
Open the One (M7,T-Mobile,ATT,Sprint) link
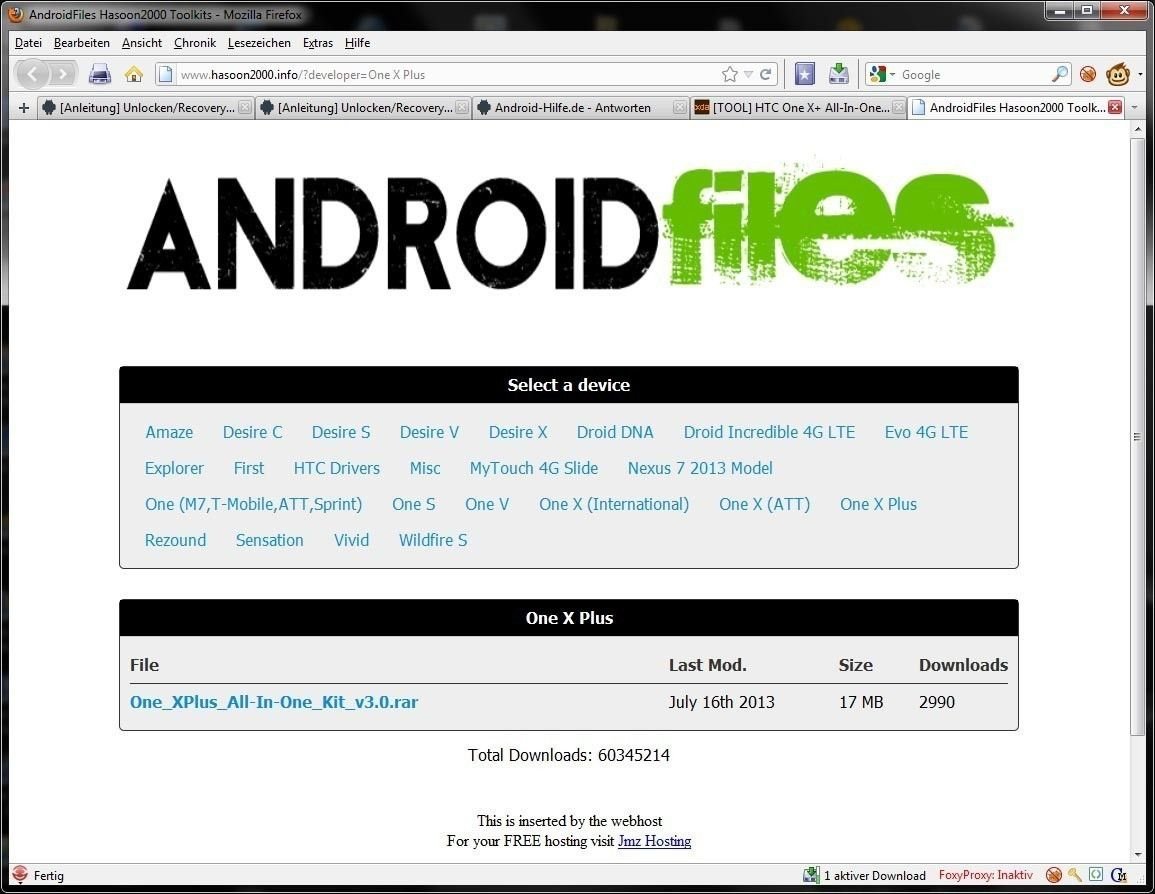(x=253, y=504)
